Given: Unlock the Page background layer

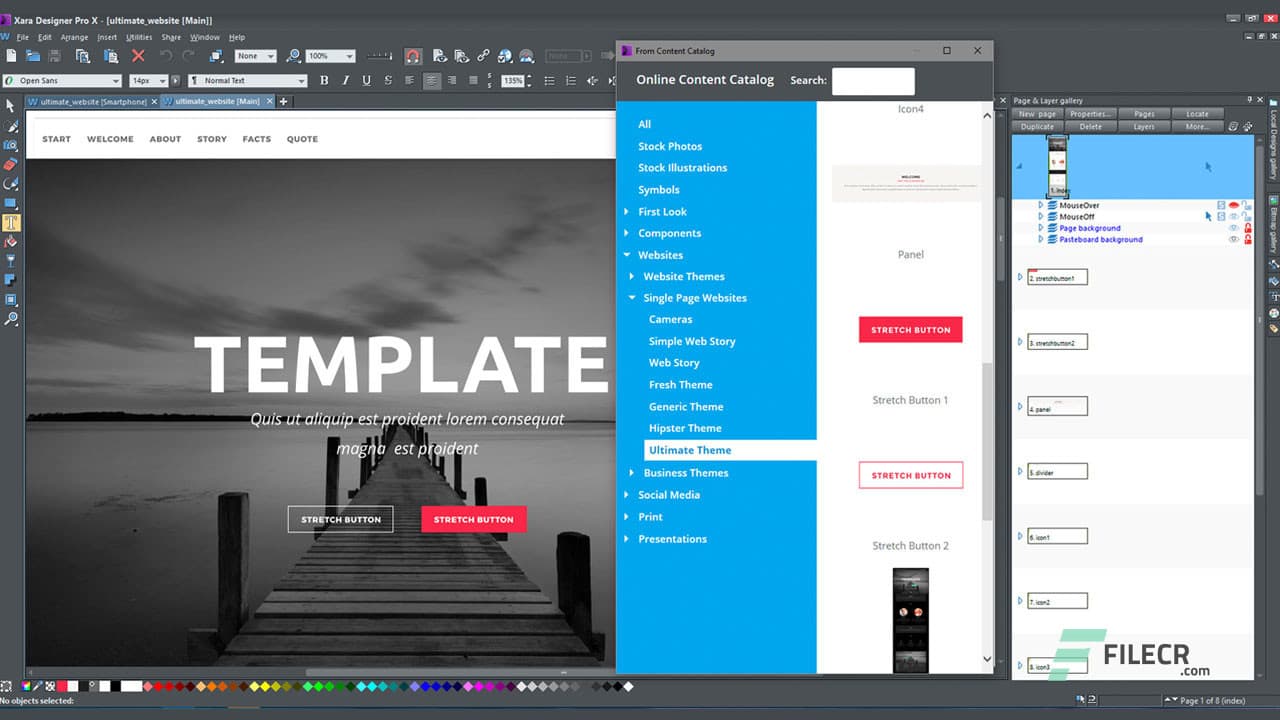Looking at the screenshot, I should [x=1248, y=228].
